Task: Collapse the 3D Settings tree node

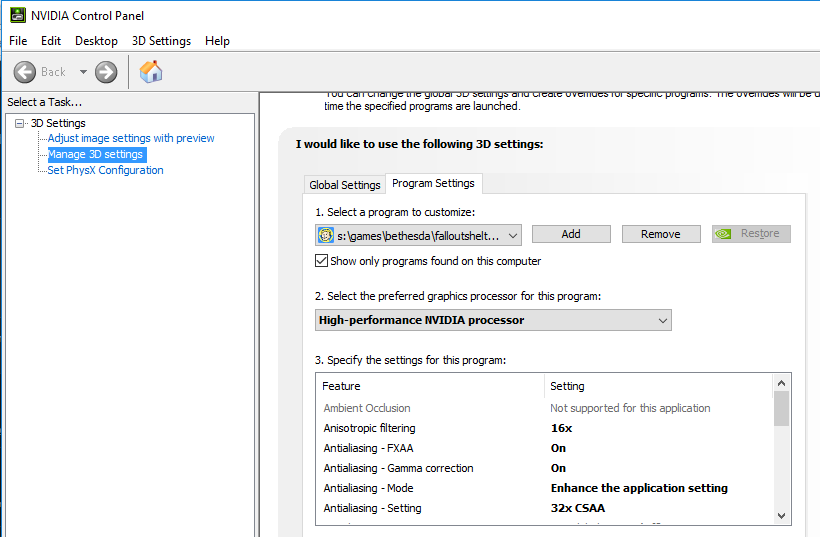Action: point(19,123)
